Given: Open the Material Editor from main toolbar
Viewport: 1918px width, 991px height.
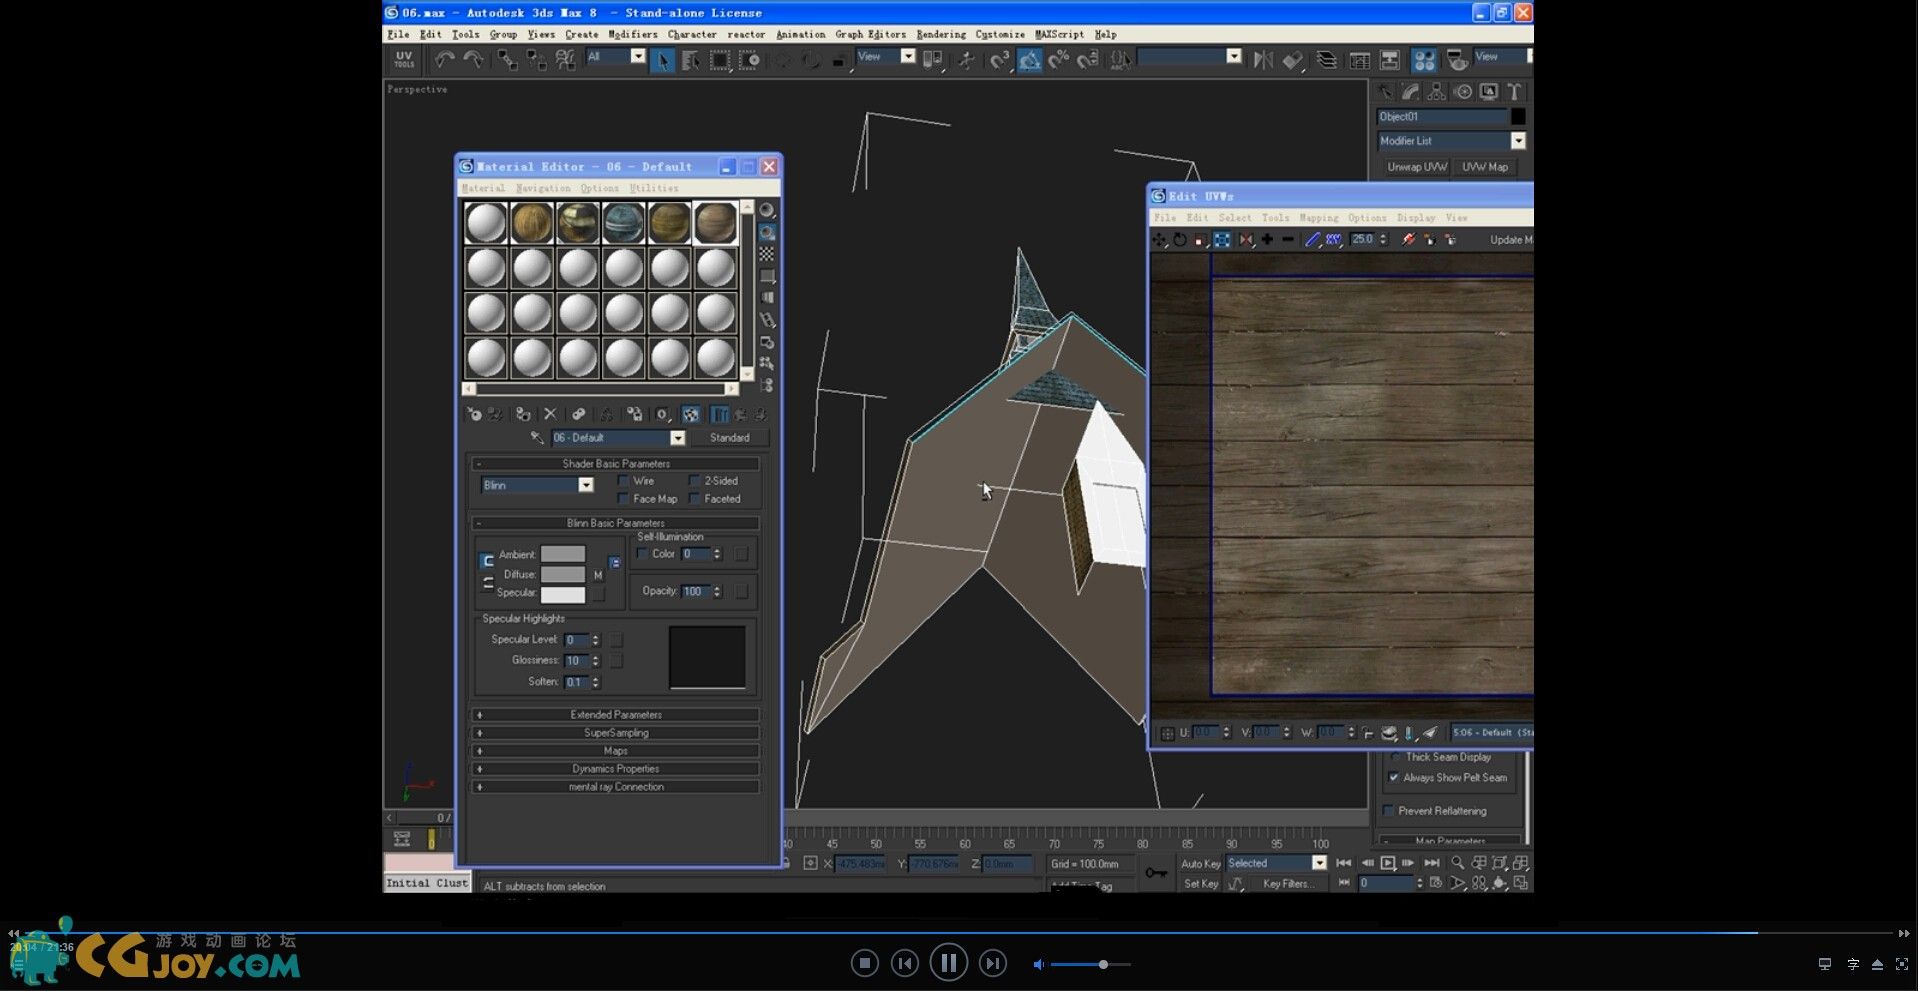Looking at the screenshot, I should click(x=1424, y=60).
